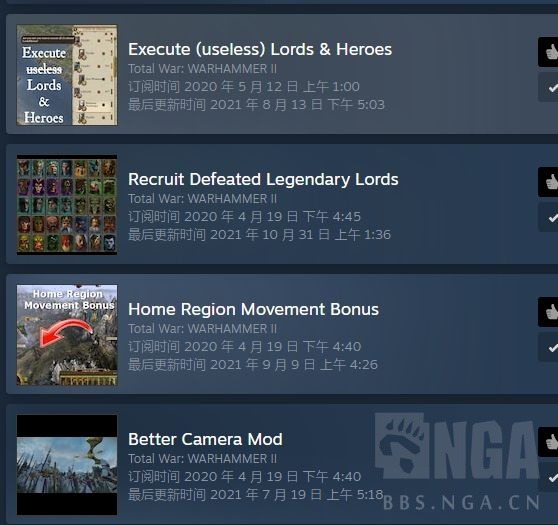558x525 pixels.
Task: Click Execute useless Lords & Heroes thumbnail
Action: pyautogui.click(x=67, y=75)
